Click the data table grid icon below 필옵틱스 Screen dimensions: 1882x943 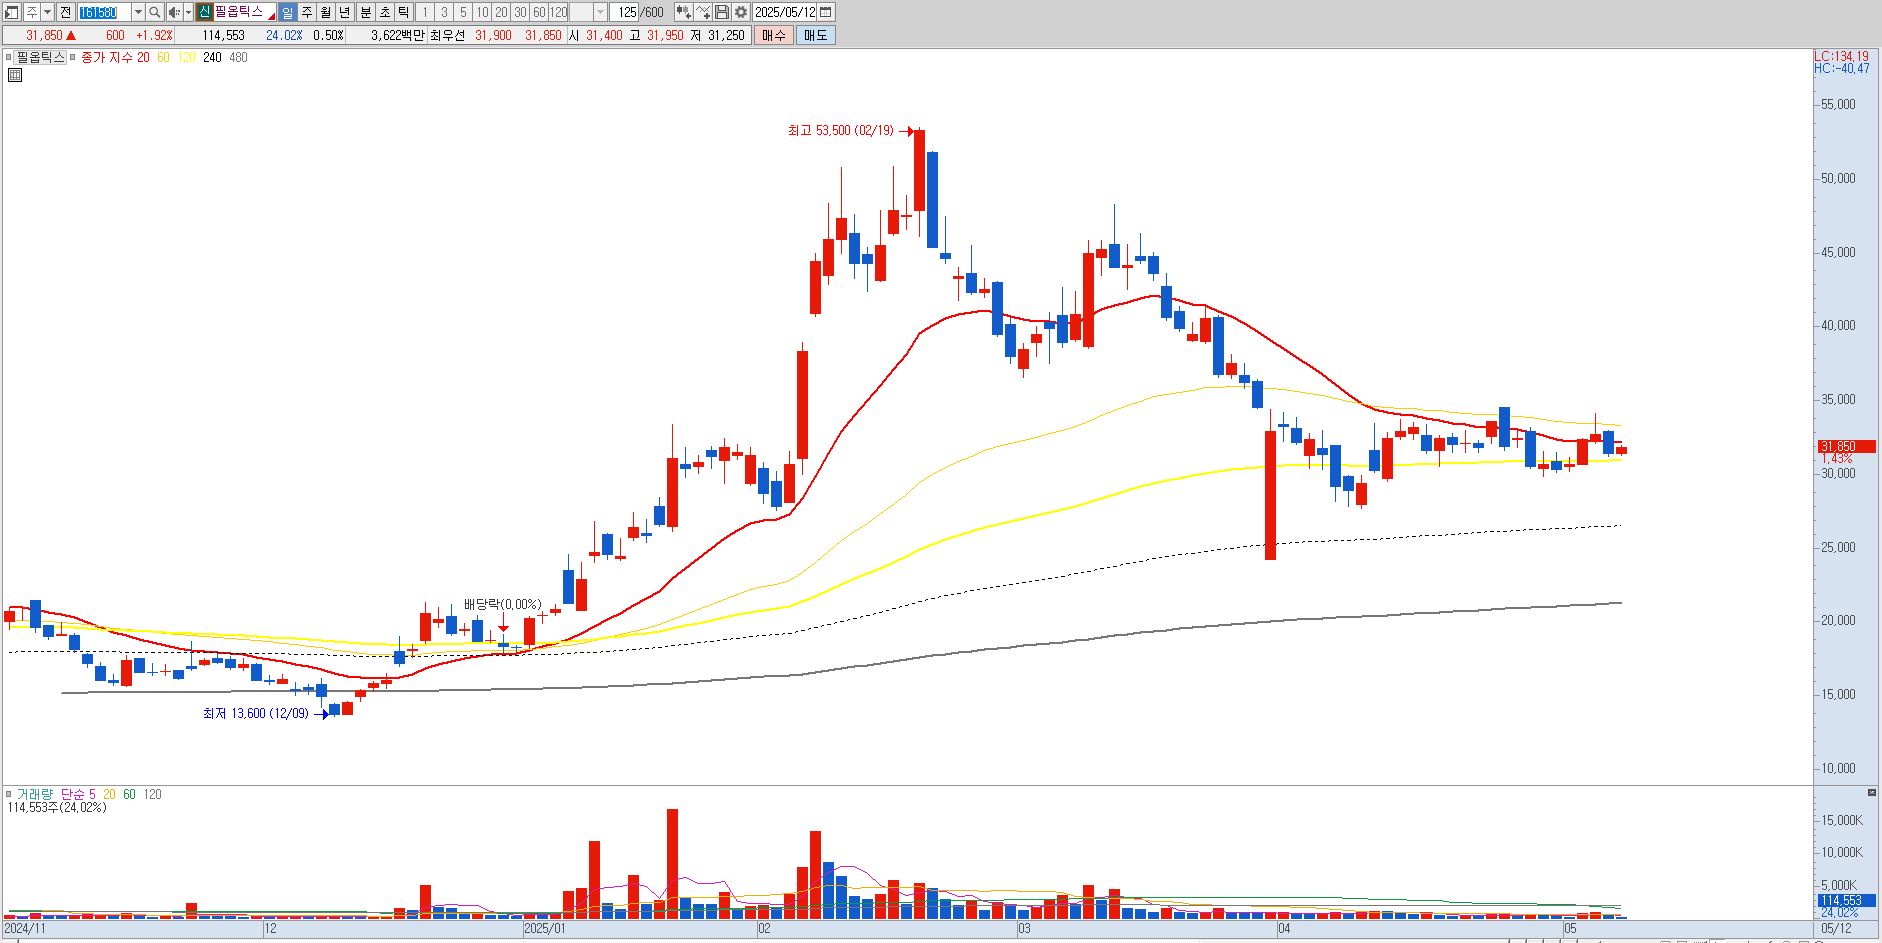pos(15,75)
